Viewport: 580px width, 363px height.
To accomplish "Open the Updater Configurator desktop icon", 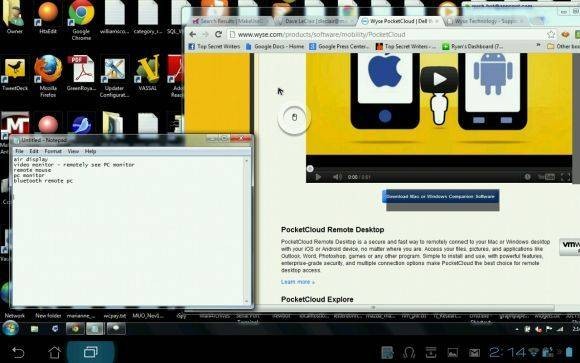I will (x=114, y=77).
